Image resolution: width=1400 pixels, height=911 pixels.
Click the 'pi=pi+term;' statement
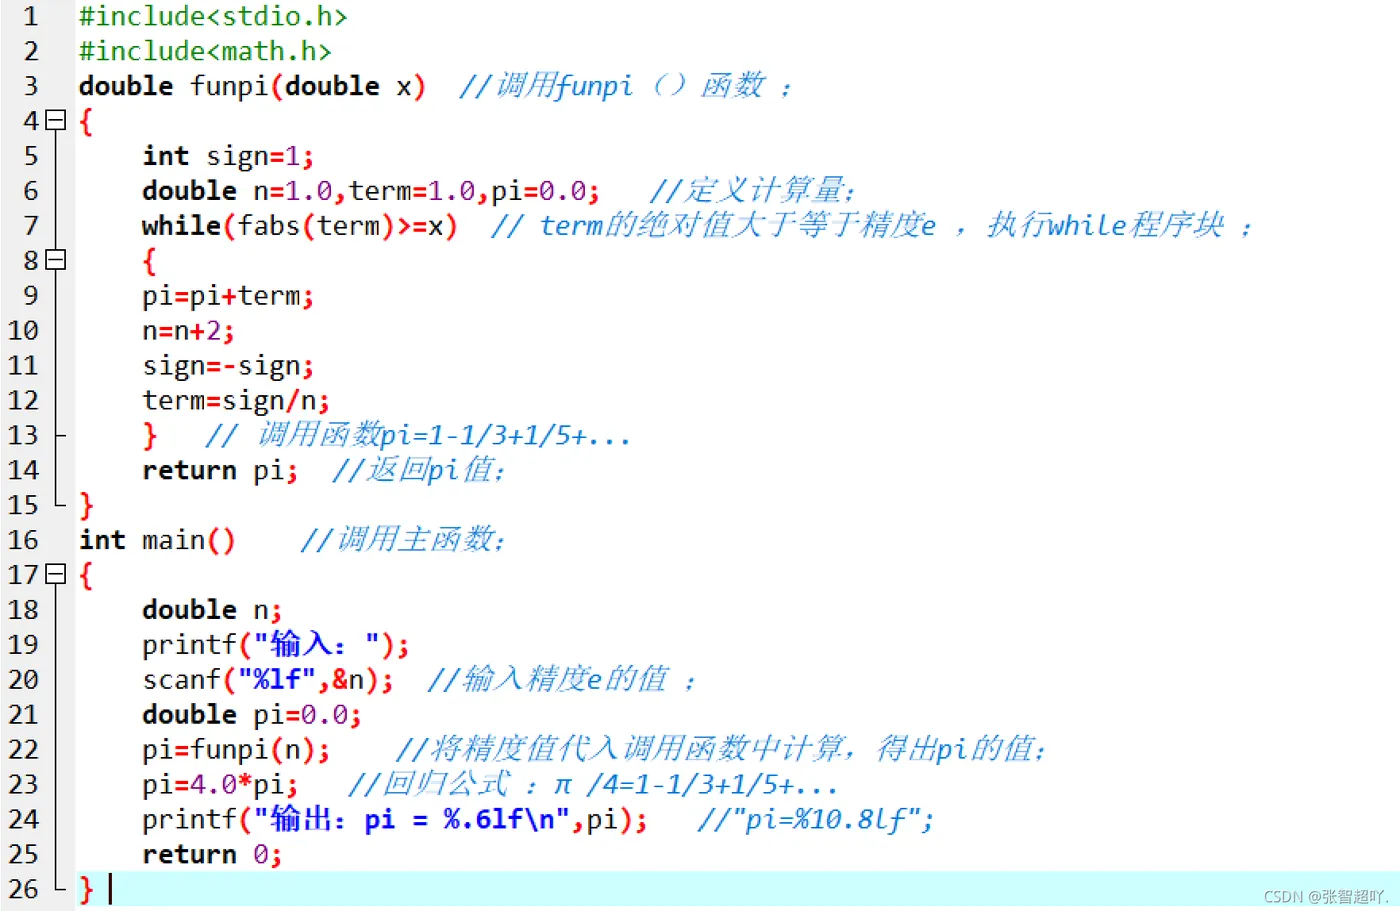(228, 296)
